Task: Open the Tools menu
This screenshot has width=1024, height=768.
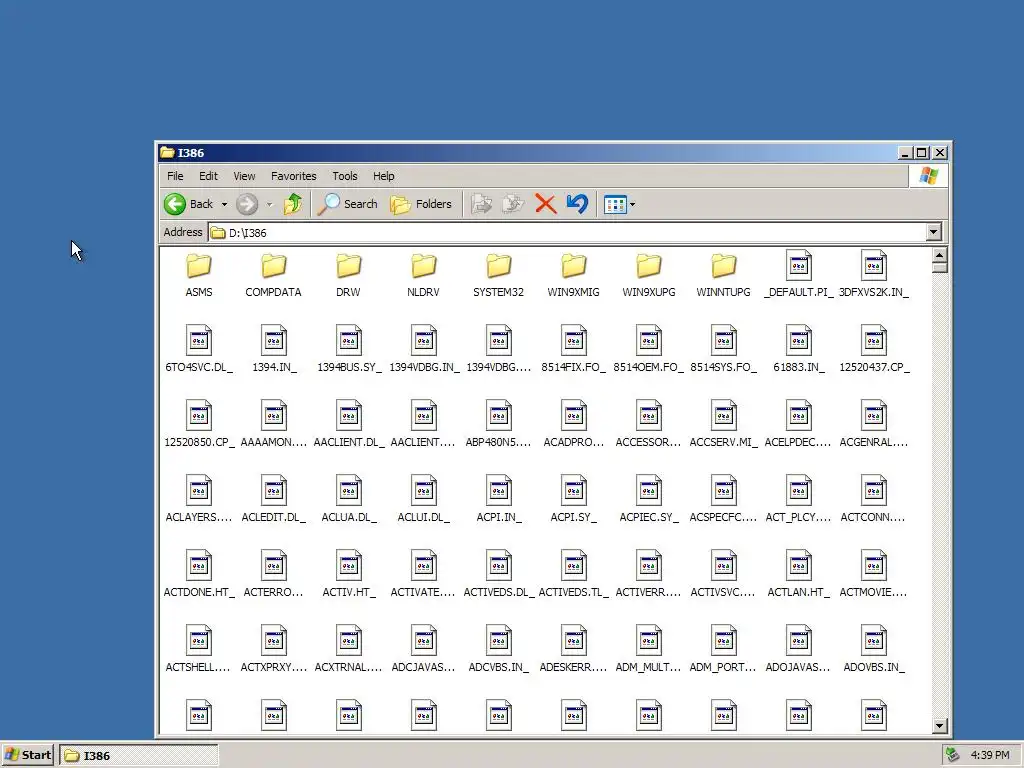Action: (x=345, y=176)
